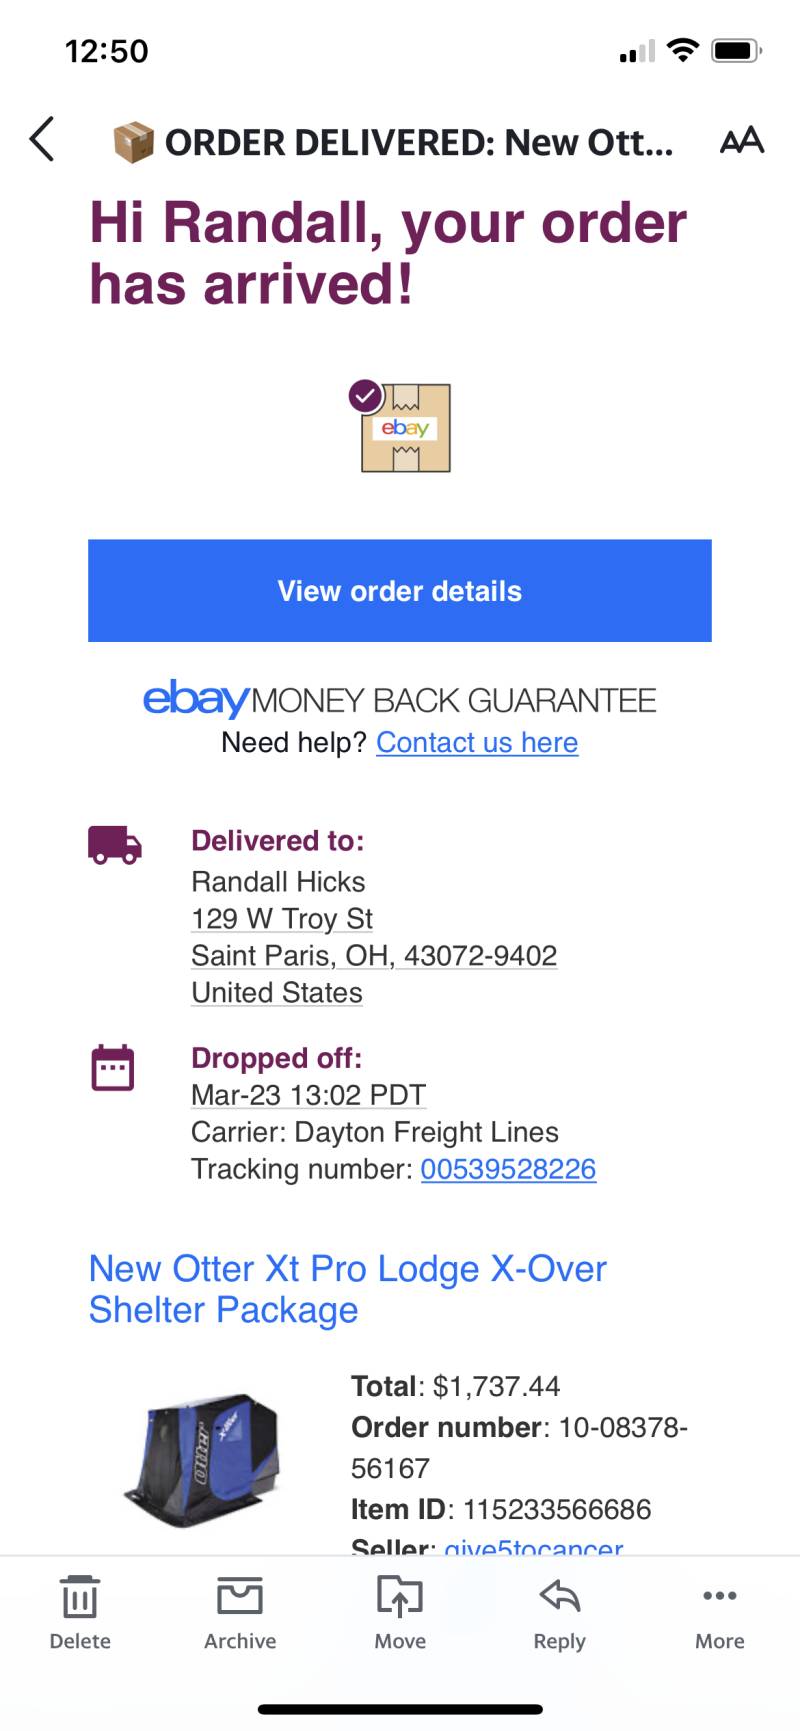Tap the Delete trash icon
Viewport: 800px width, 1731px height.
pyautogui.click(x=80, y=1596)
